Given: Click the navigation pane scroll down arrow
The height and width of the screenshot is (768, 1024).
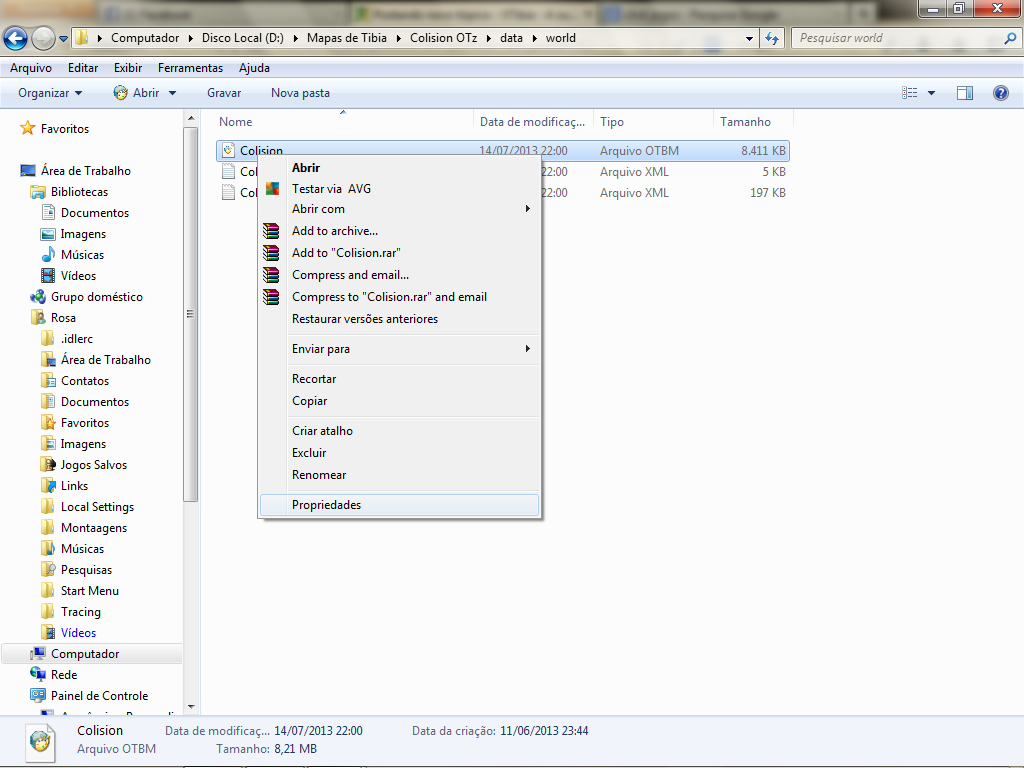Looking at the screenshot, I should click(x=191, y=707).
